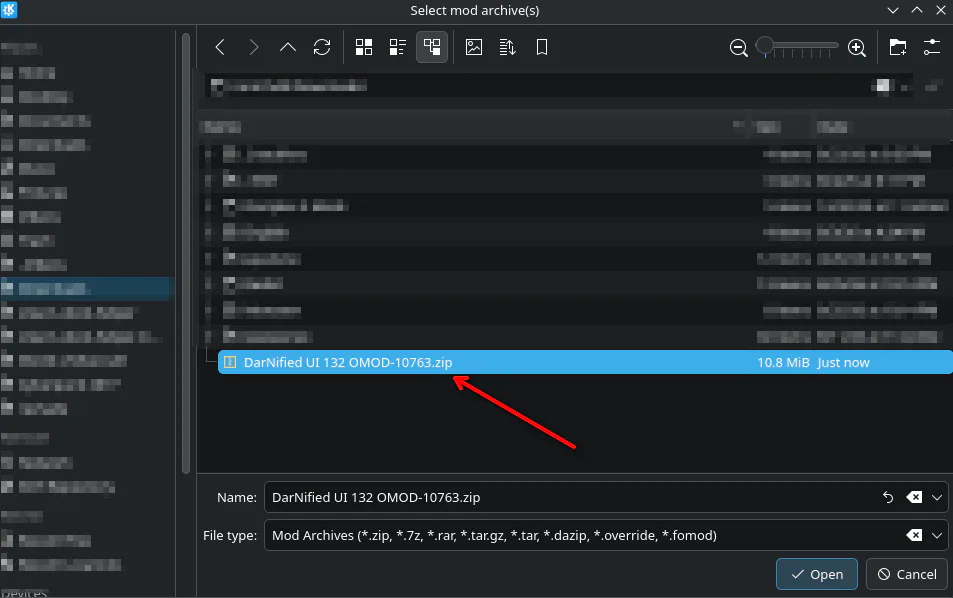The height and width of the screenshot is (598, 953).
Task: Expand the Name field history dropdown
Action: tap(937, 497)
